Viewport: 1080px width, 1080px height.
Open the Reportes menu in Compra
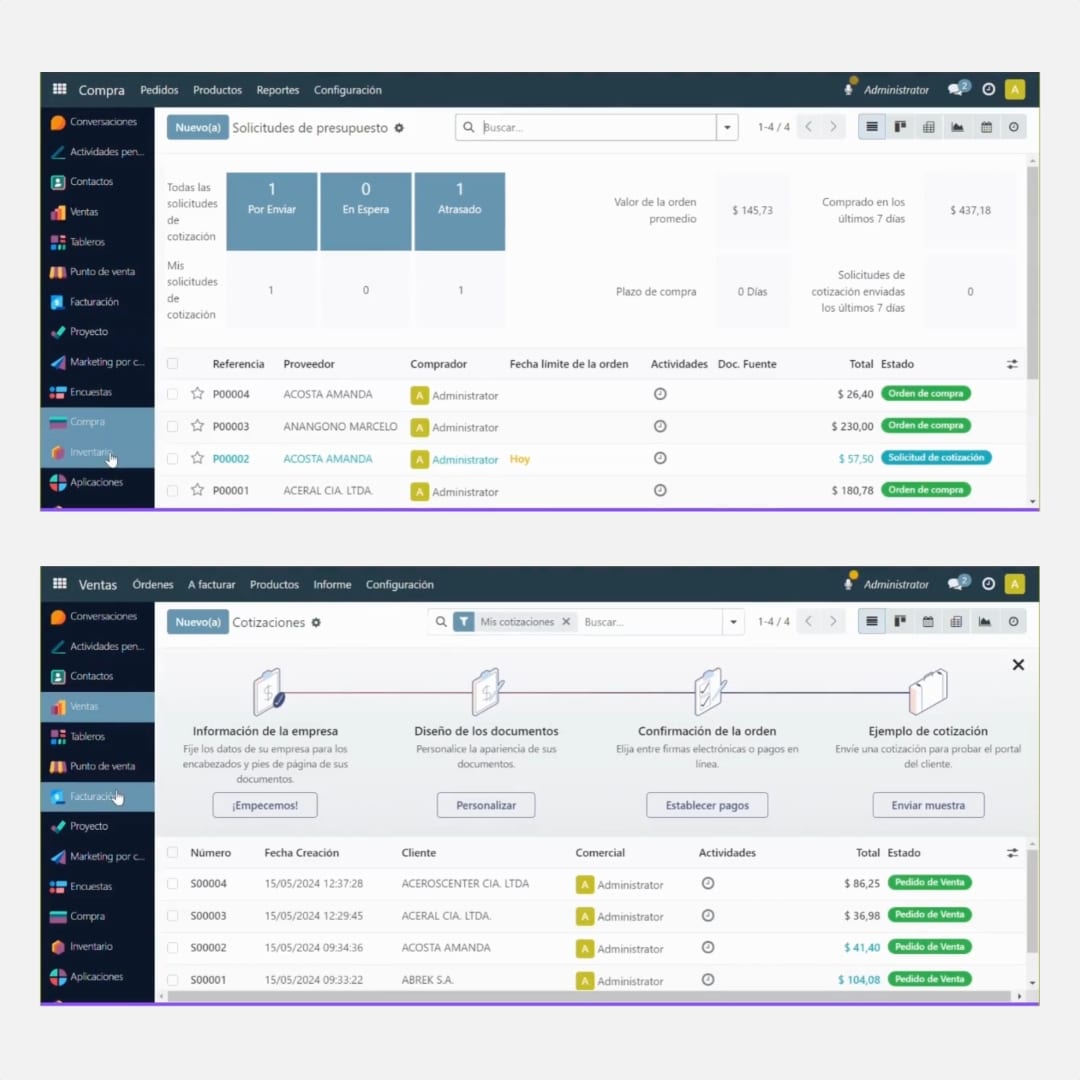click(x=277, y=90)
